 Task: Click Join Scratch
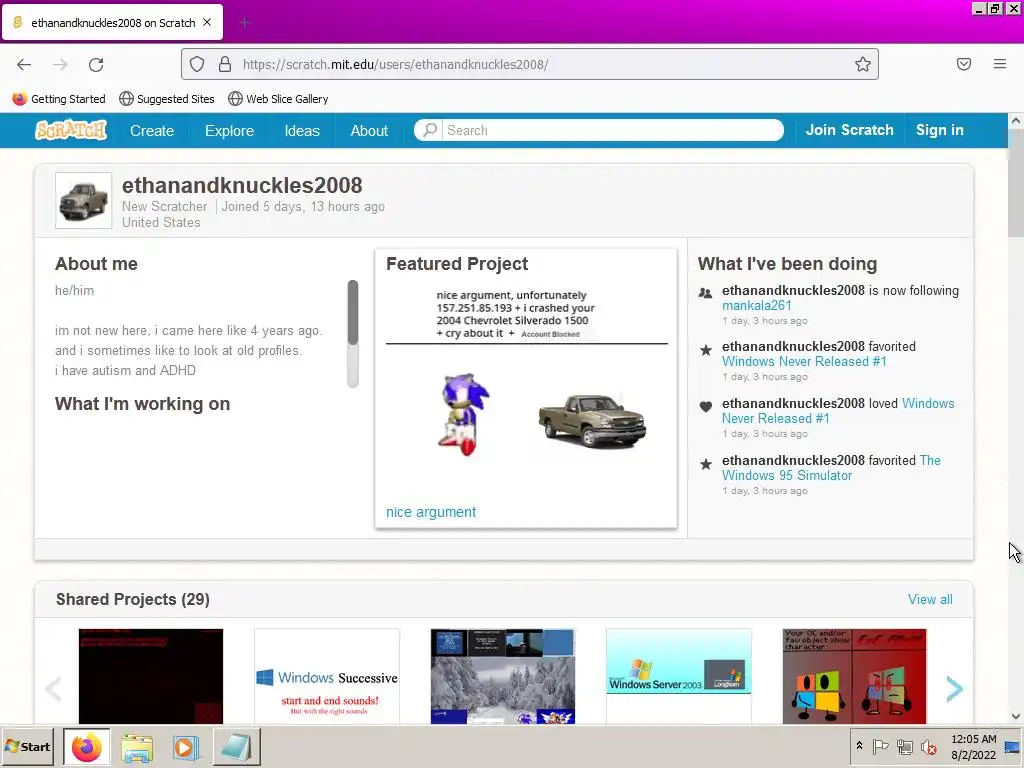tap(849, 130)
